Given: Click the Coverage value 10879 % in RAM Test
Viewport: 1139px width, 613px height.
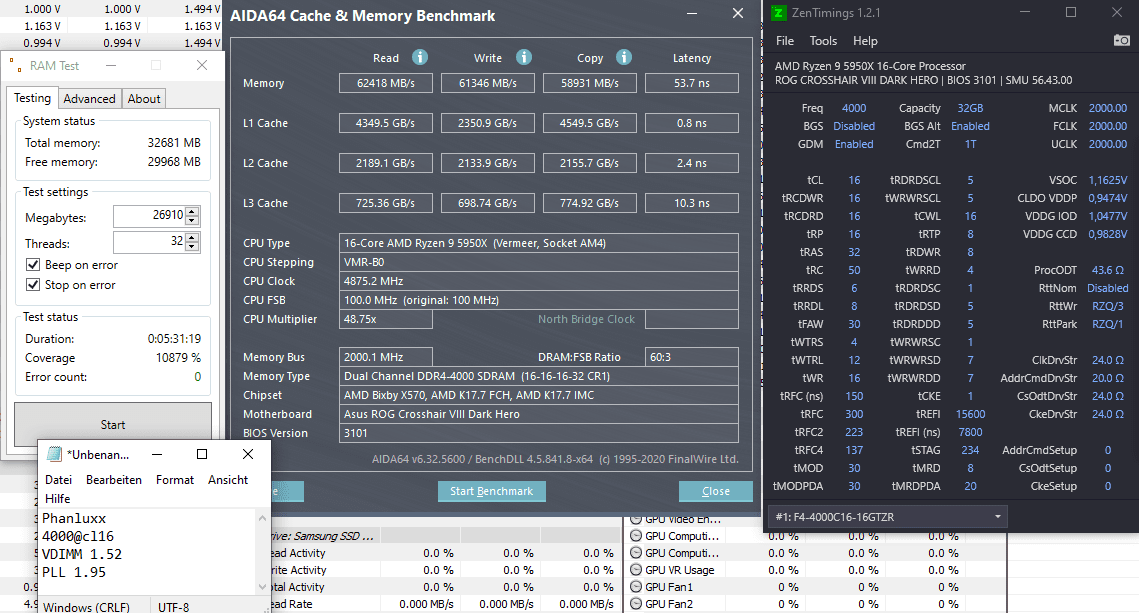Looking at the screenshot, I should pos(178,357).
